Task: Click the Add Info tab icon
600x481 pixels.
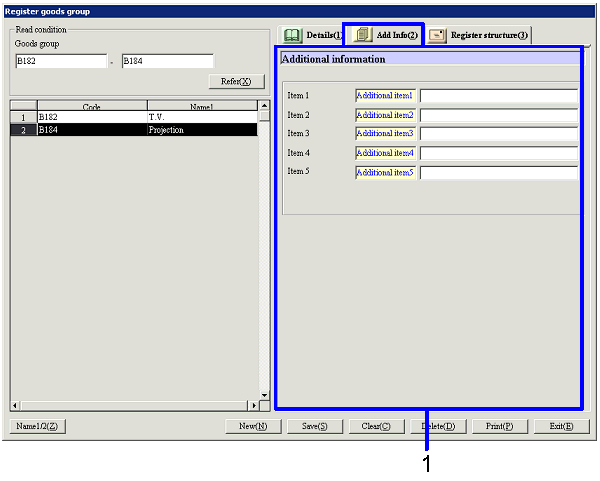Action: click(363, 35)
